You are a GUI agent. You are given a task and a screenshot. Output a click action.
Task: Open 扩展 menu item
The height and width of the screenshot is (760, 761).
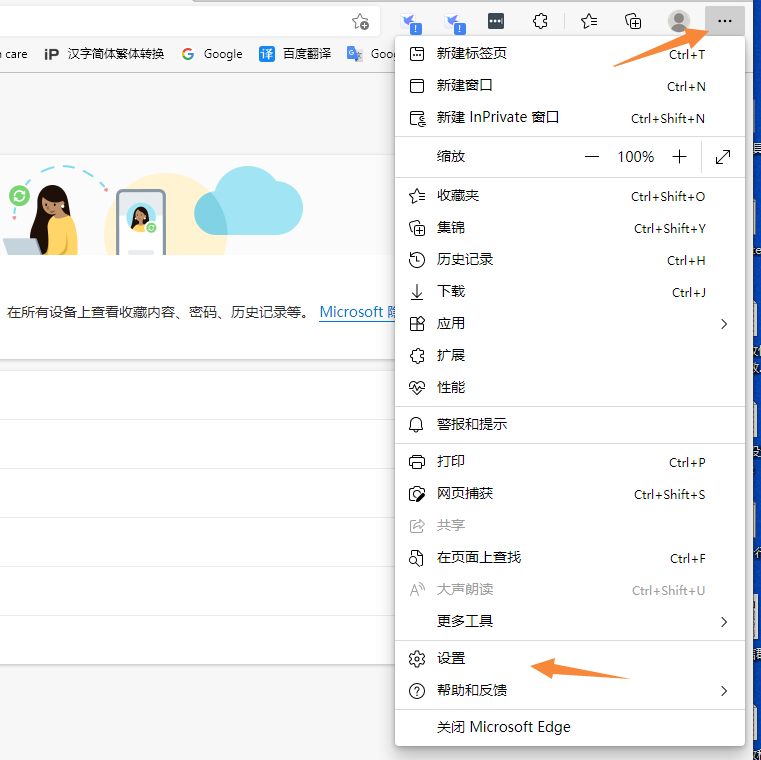[x=570, y=356]
